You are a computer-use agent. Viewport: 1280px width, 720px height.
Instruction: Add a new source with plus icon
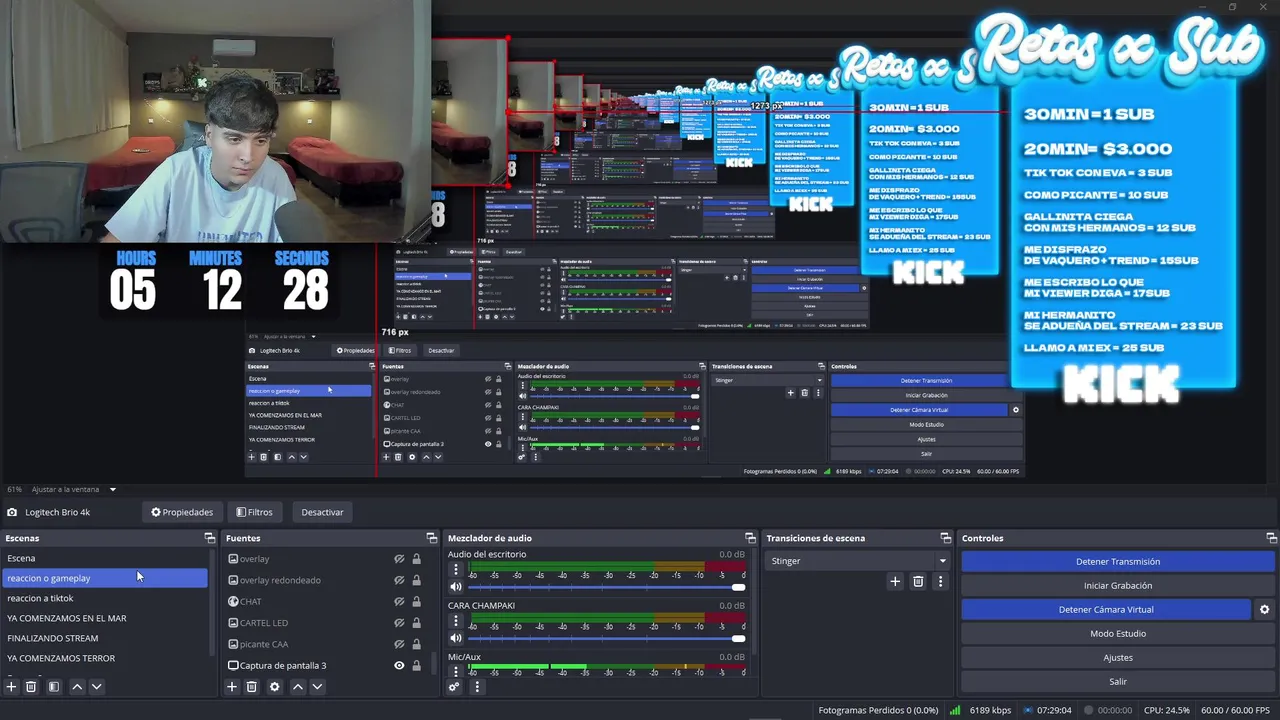click(x=232, y=687)
